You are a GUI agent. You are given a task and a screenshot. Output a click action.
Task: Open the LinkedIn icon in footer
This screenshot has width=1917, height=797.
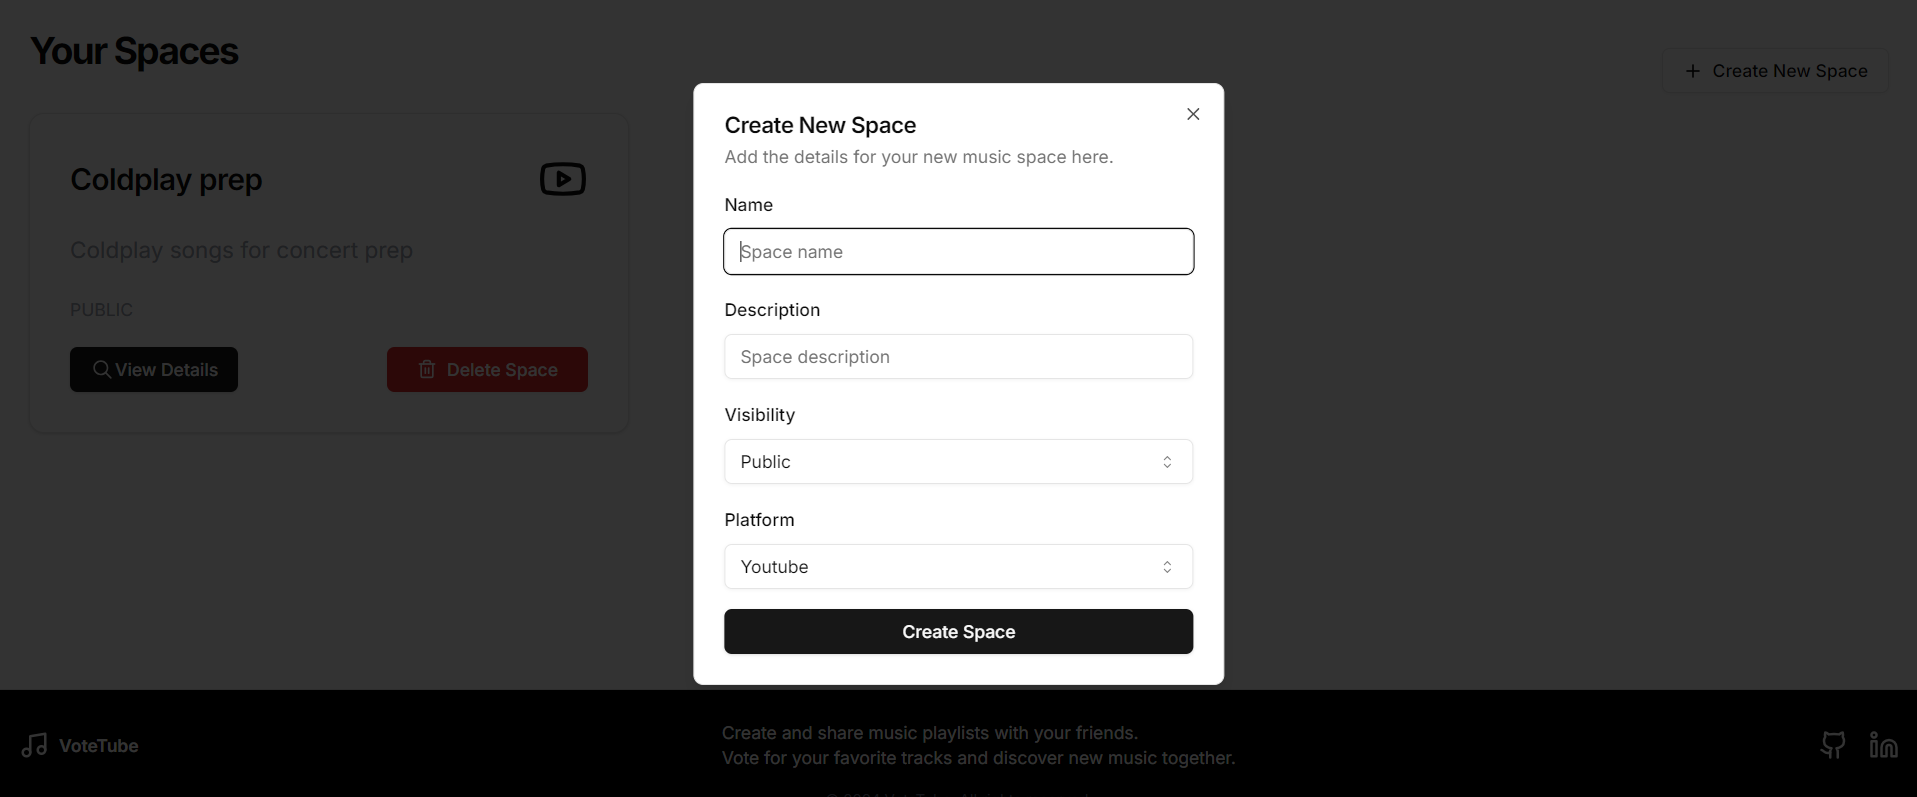click(x=1884, y=745)
